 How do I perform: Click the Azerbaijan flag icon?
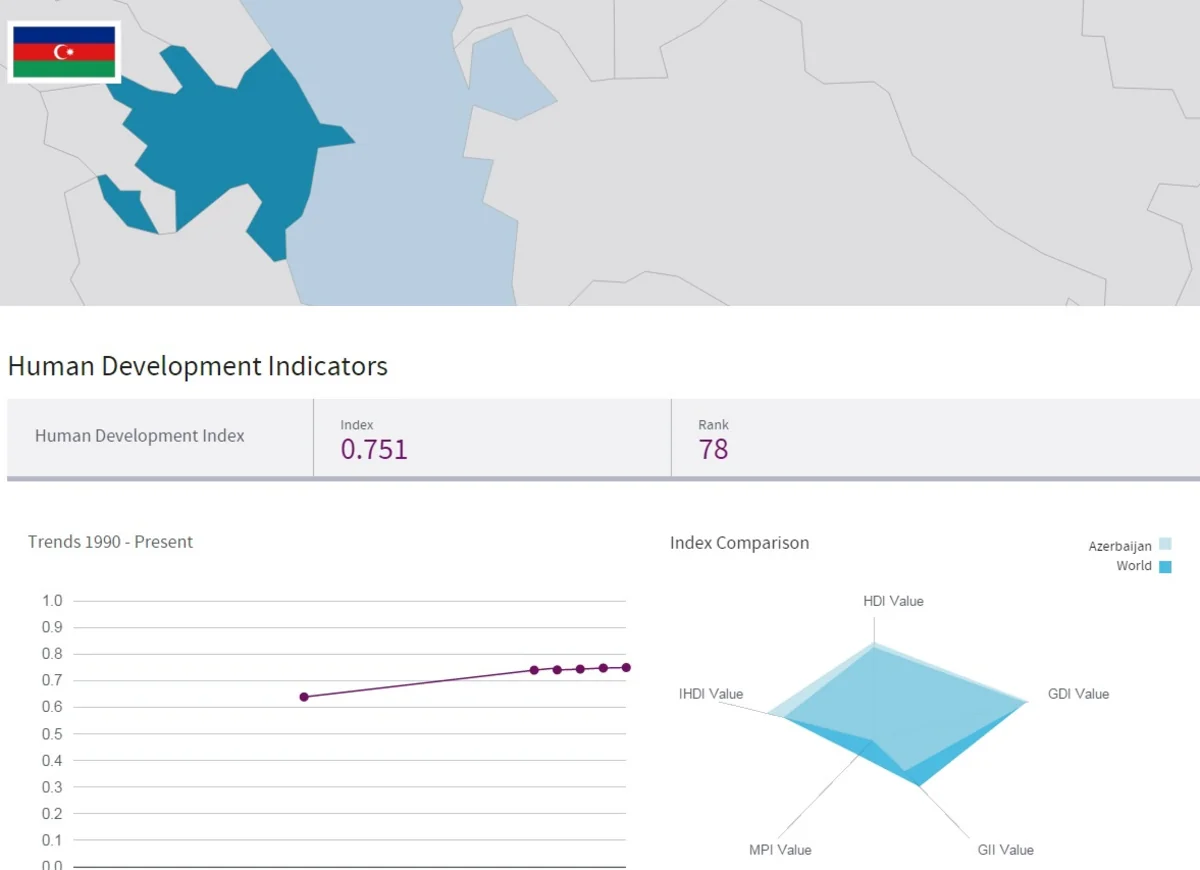tap(64, 52)
